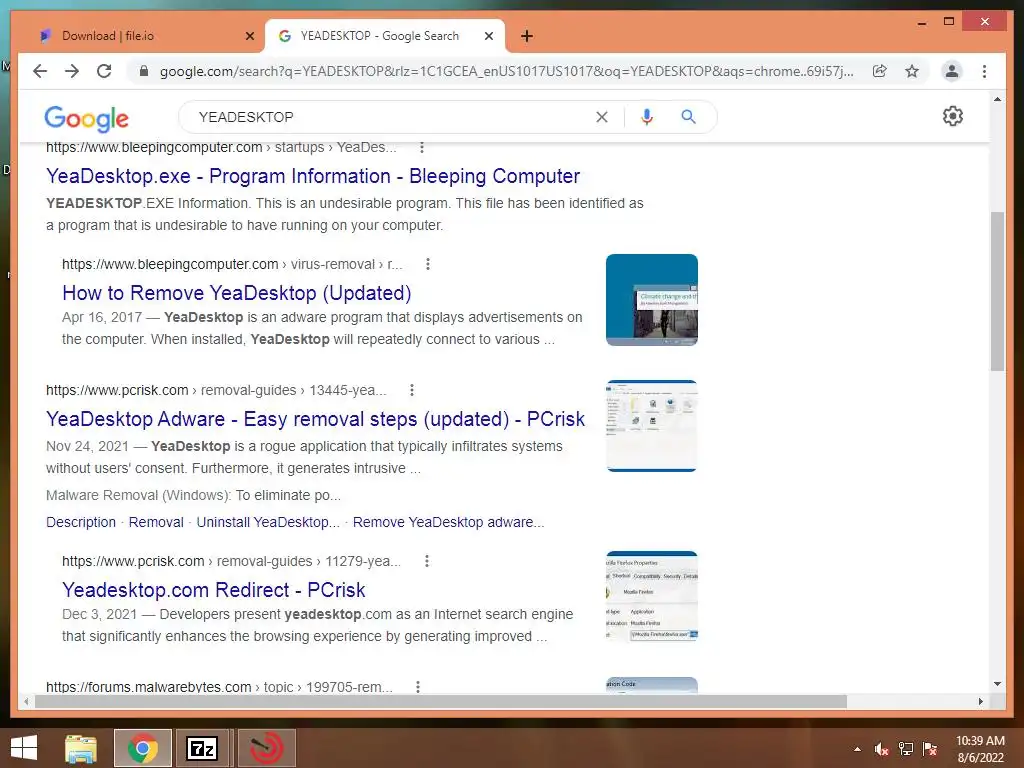Viewport: 1024px width, 768px height.
Task: Open Chrome from the taskbar
Action: click(x=142, y=748)
